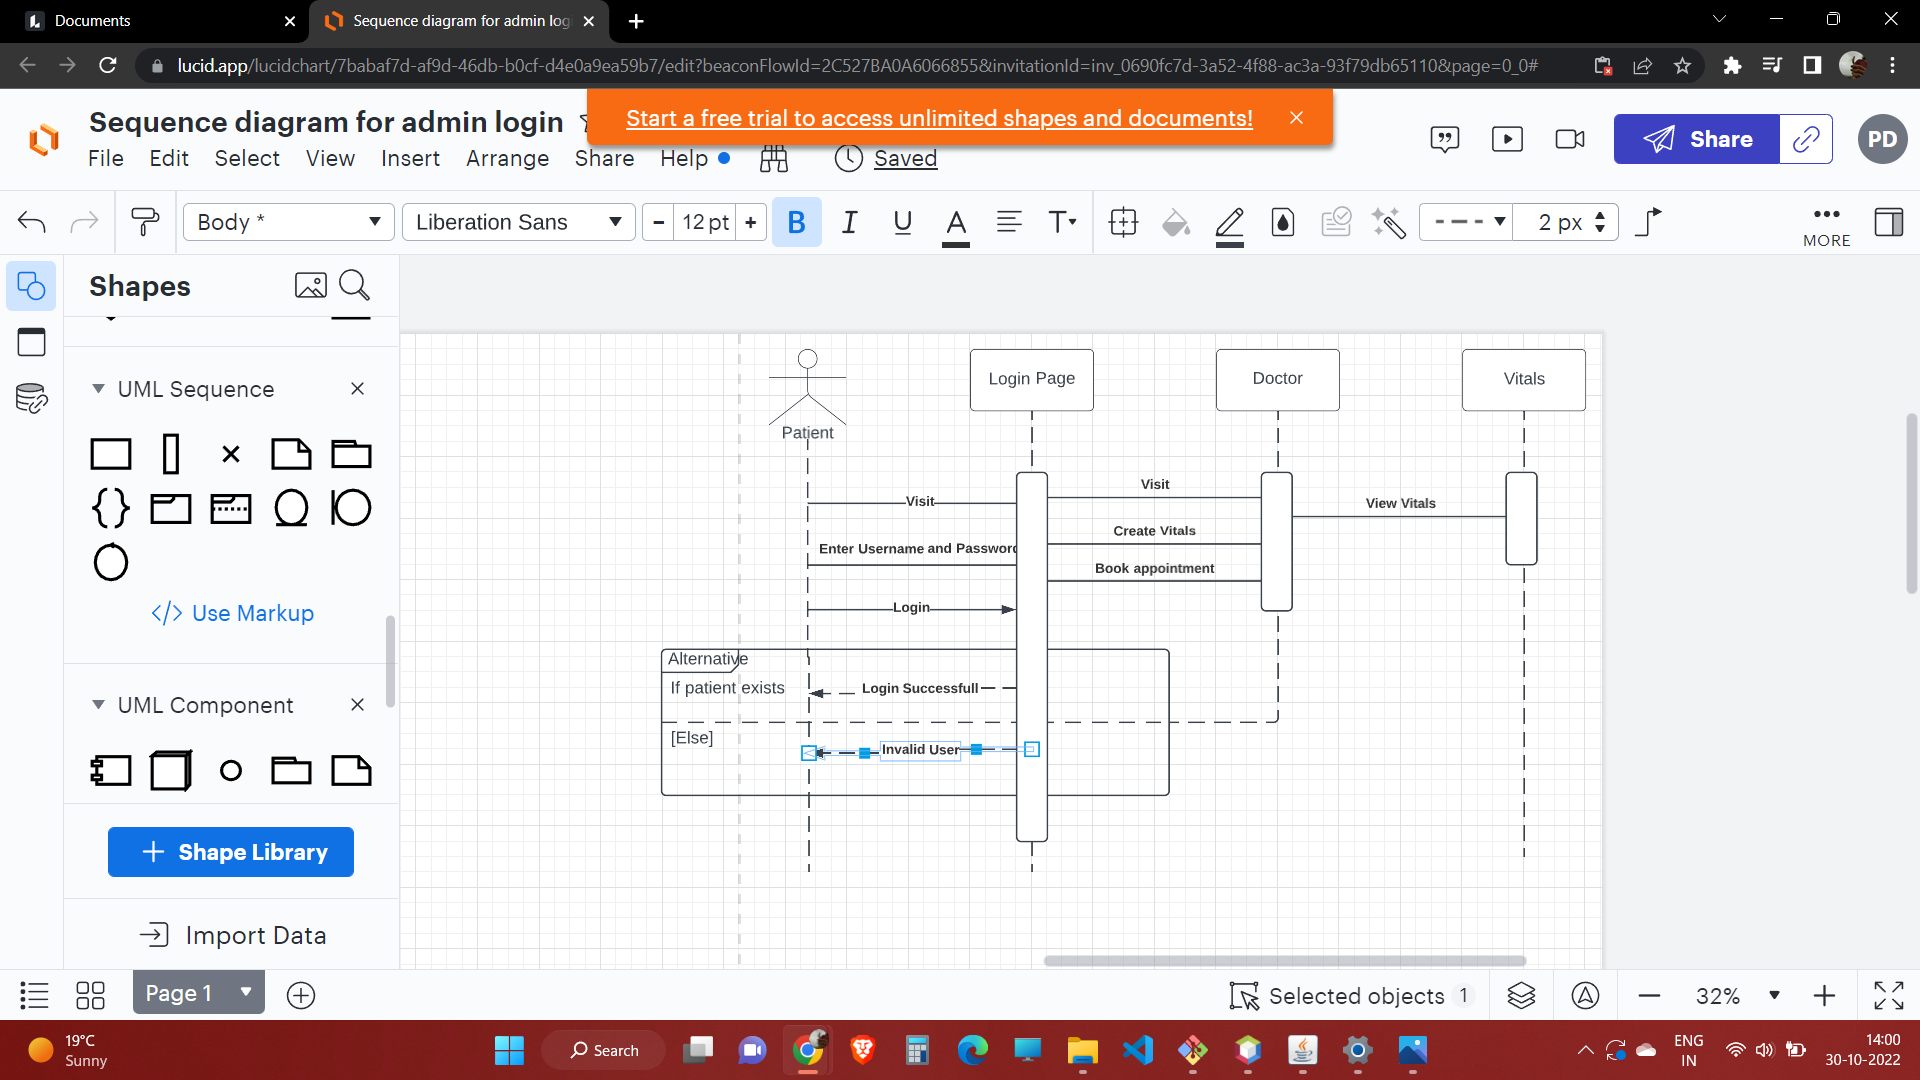Image resolution: width=1920 pixels, height=1080 pixels.
Task: Click the image search icon in Shapes
Action: coord(311,286)
